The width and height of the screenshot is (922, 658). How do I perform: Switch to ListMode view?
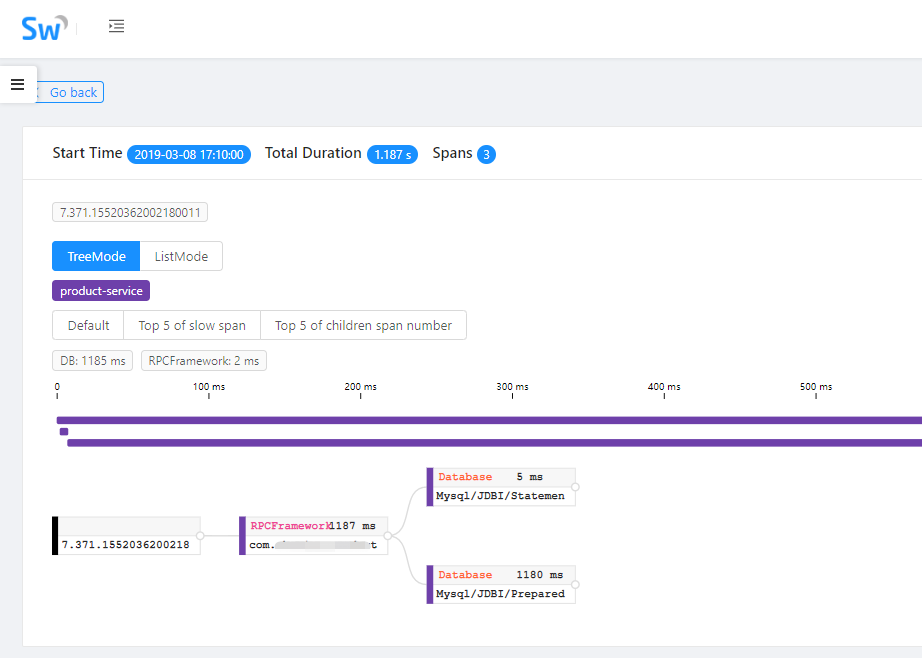pos(181,256)
